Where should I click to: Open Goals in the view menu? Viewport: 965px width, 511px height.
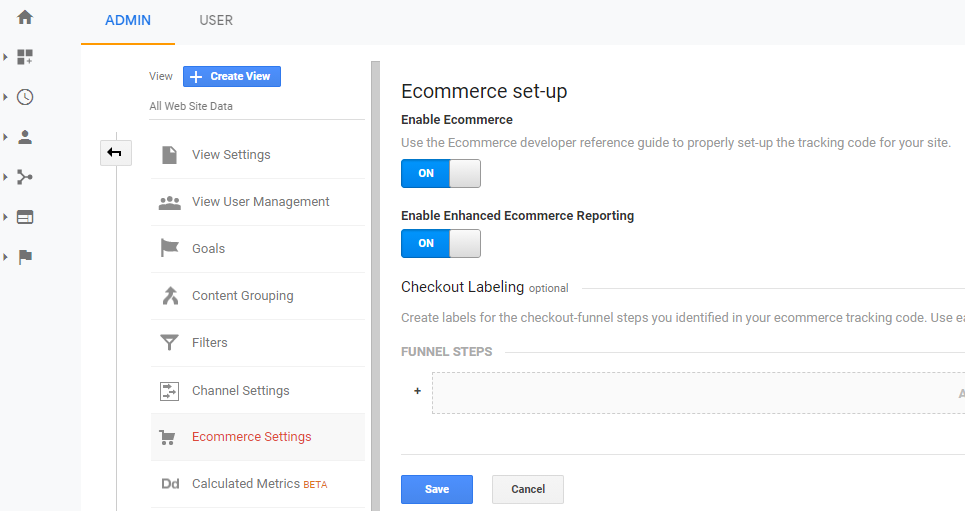[208, 249]
